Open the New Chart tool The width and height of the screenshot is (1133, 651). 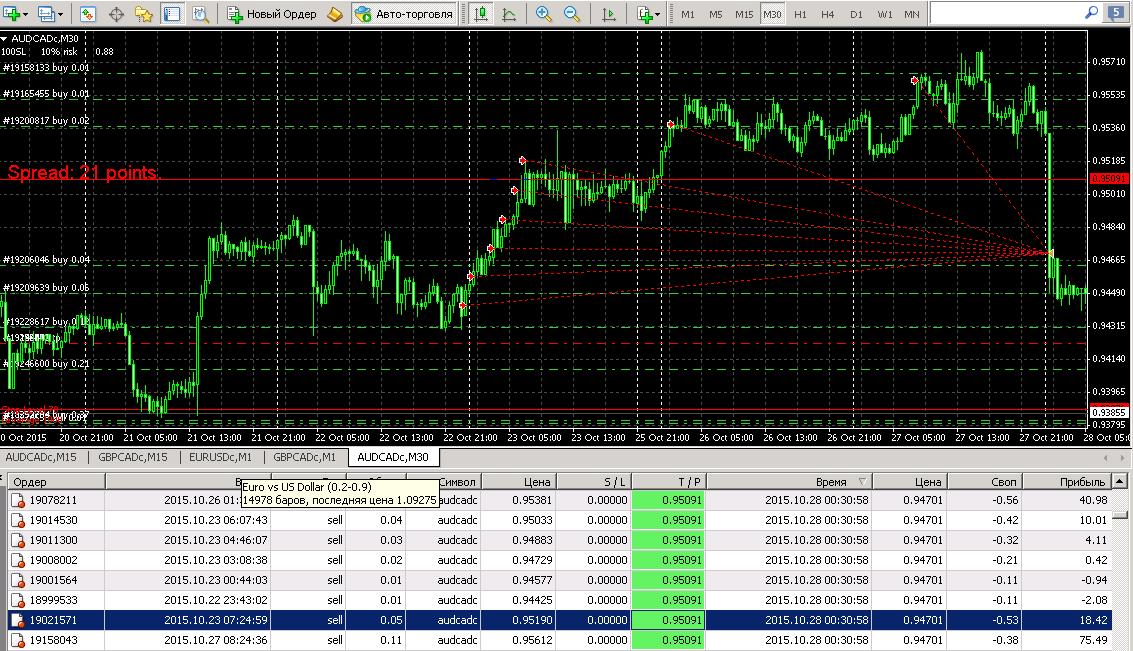(11, 13)
